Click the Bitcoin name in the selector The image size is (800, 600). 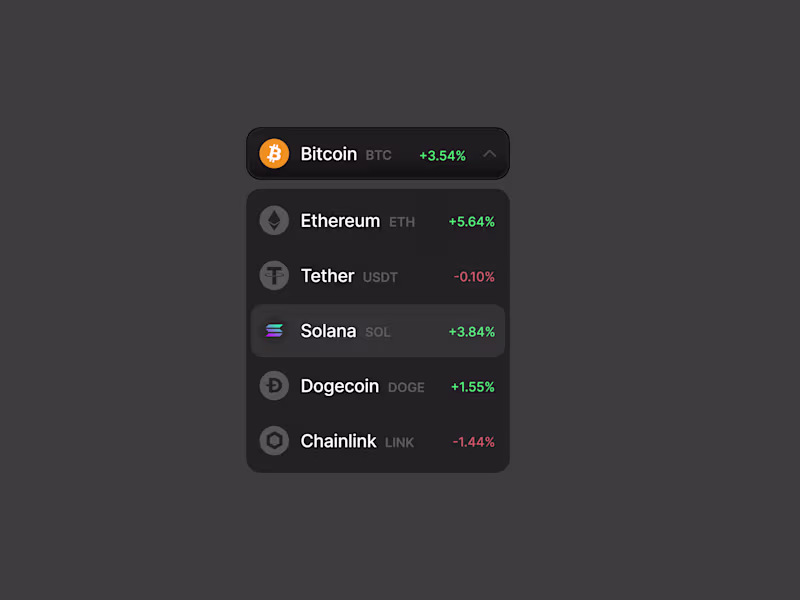(x=328, y=154)
